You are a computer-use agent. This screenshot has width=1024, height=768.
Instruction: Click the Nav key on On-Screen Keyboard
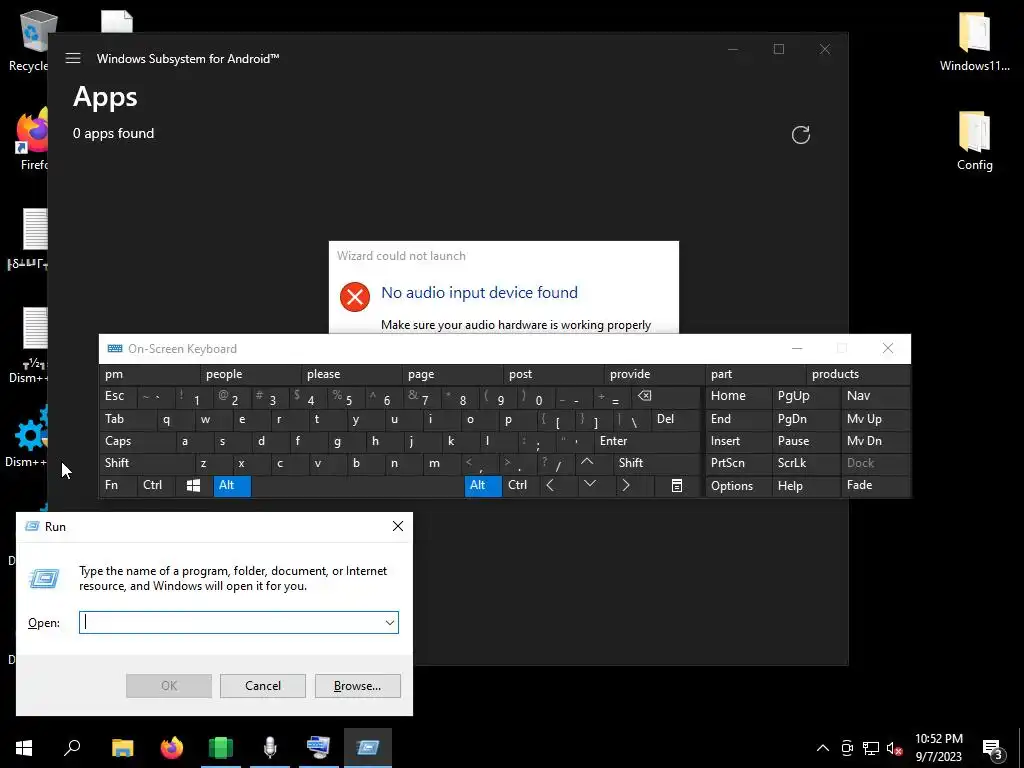pos(875,396)
